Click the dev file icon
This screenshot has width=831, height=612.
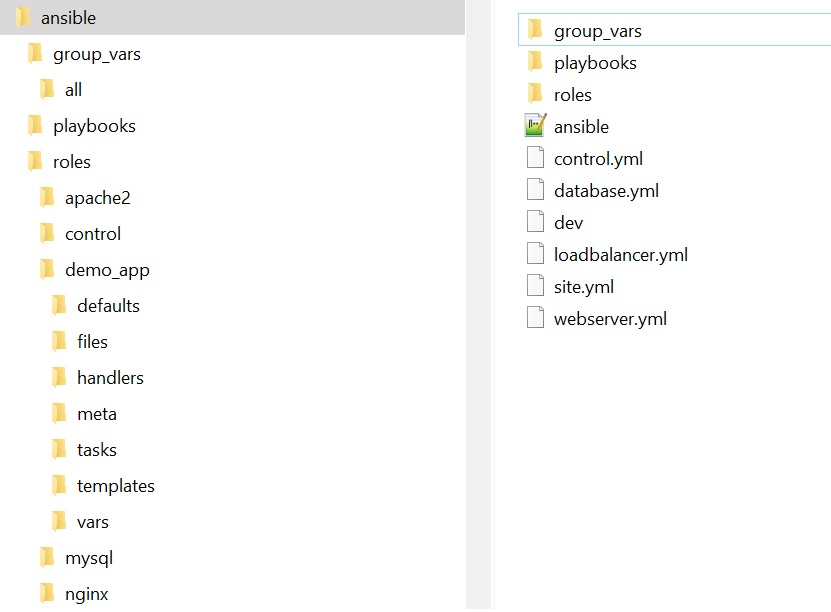(536, 223)
